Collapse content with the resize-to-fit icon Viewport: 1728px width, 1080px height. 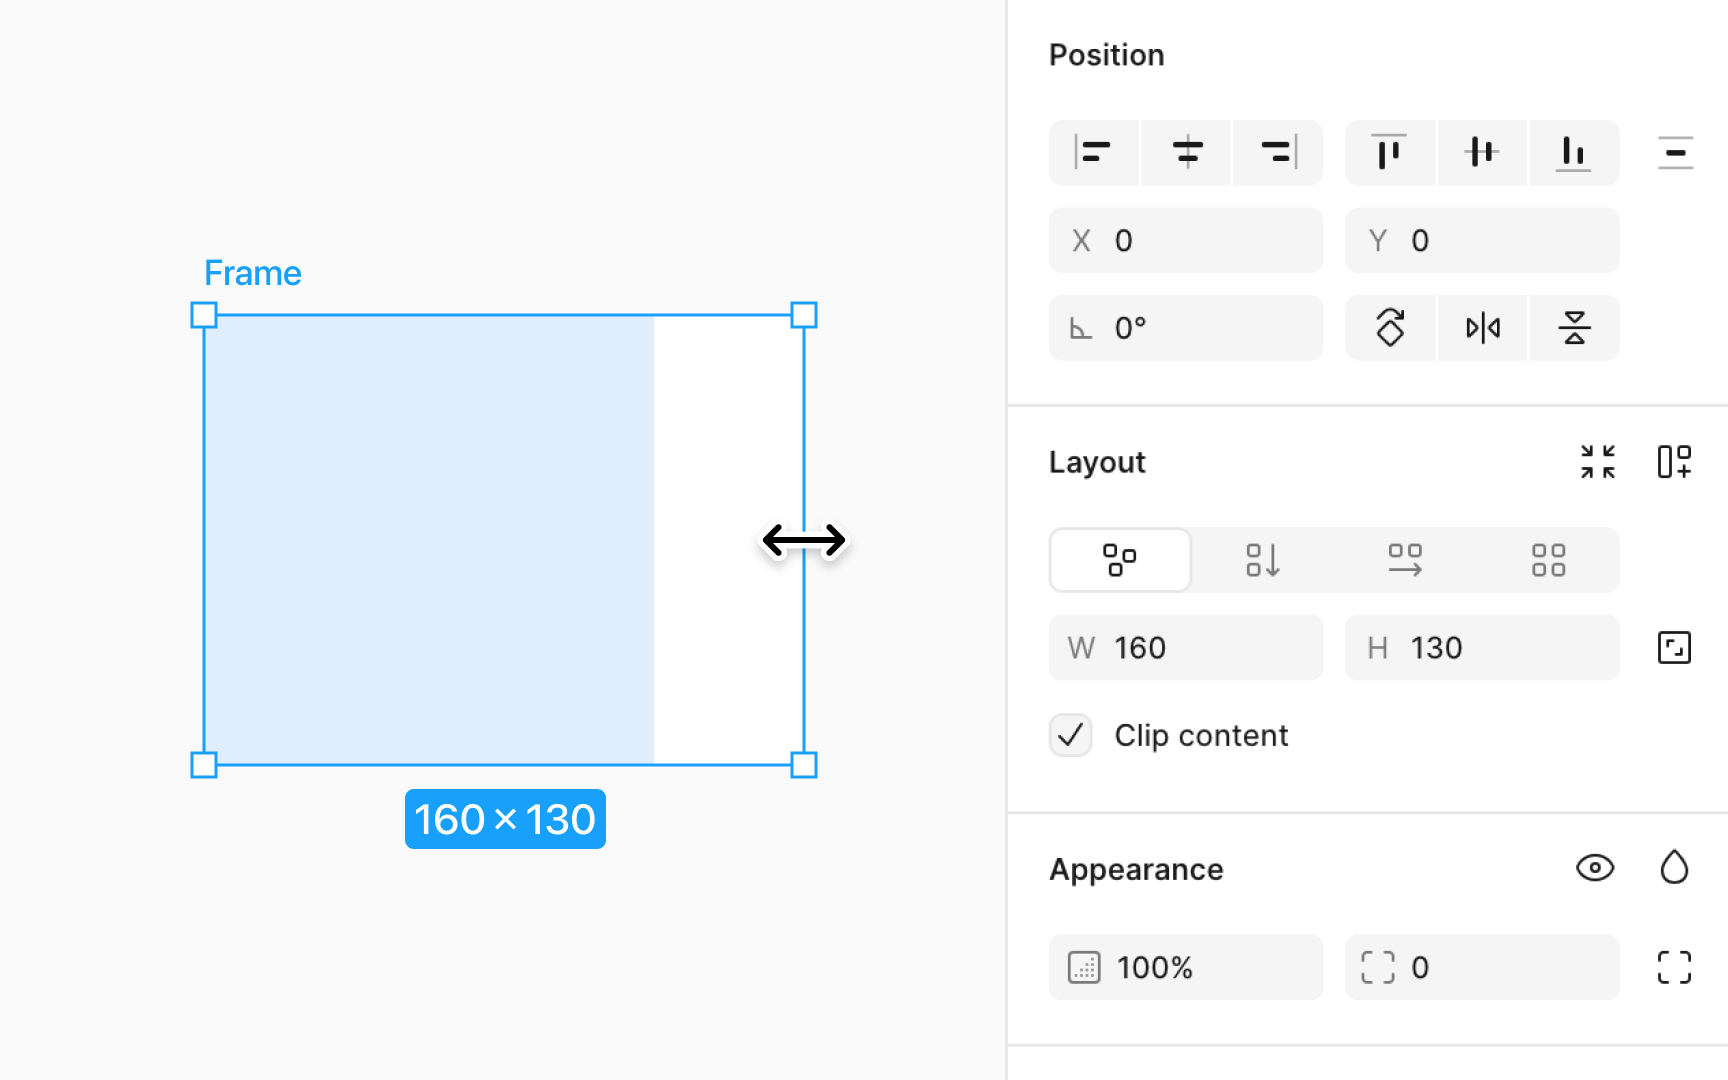[1597, 461]
